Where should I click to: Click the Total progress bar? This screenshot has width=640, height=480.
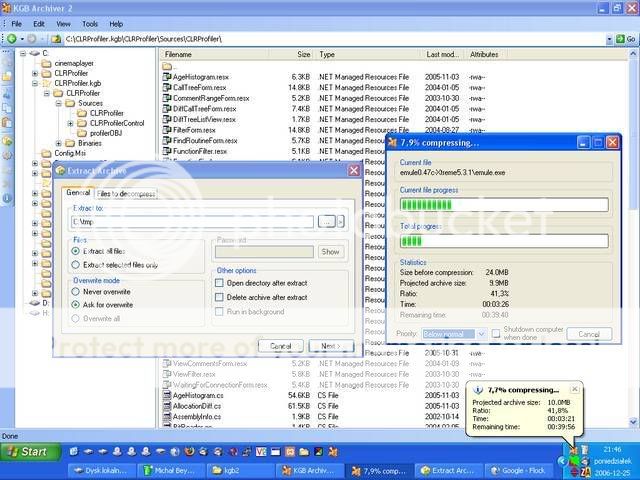point(504,241)
